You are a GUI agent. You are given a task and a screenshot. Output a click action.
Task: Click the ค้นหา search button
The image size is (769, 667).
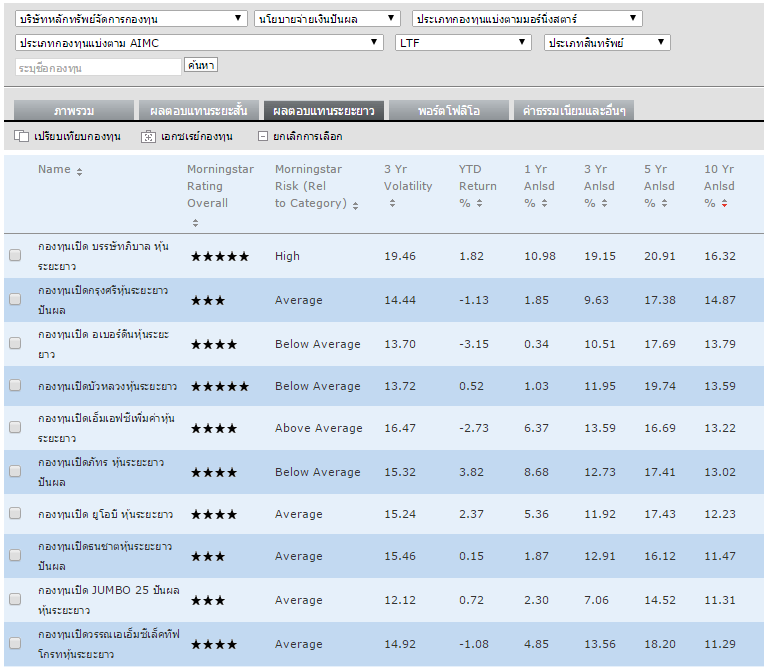coord(201,65)
